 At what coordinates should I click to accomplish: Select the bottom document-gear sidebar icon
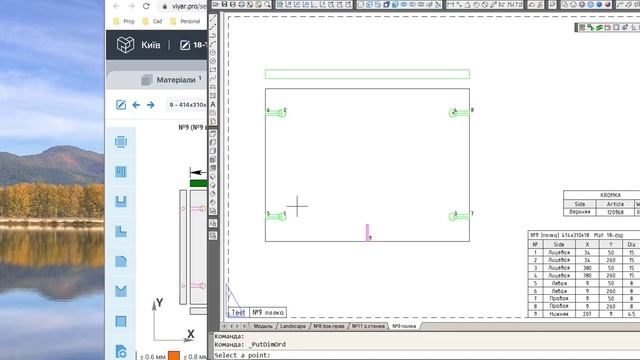pyautogui.click(x=121, y=351)
